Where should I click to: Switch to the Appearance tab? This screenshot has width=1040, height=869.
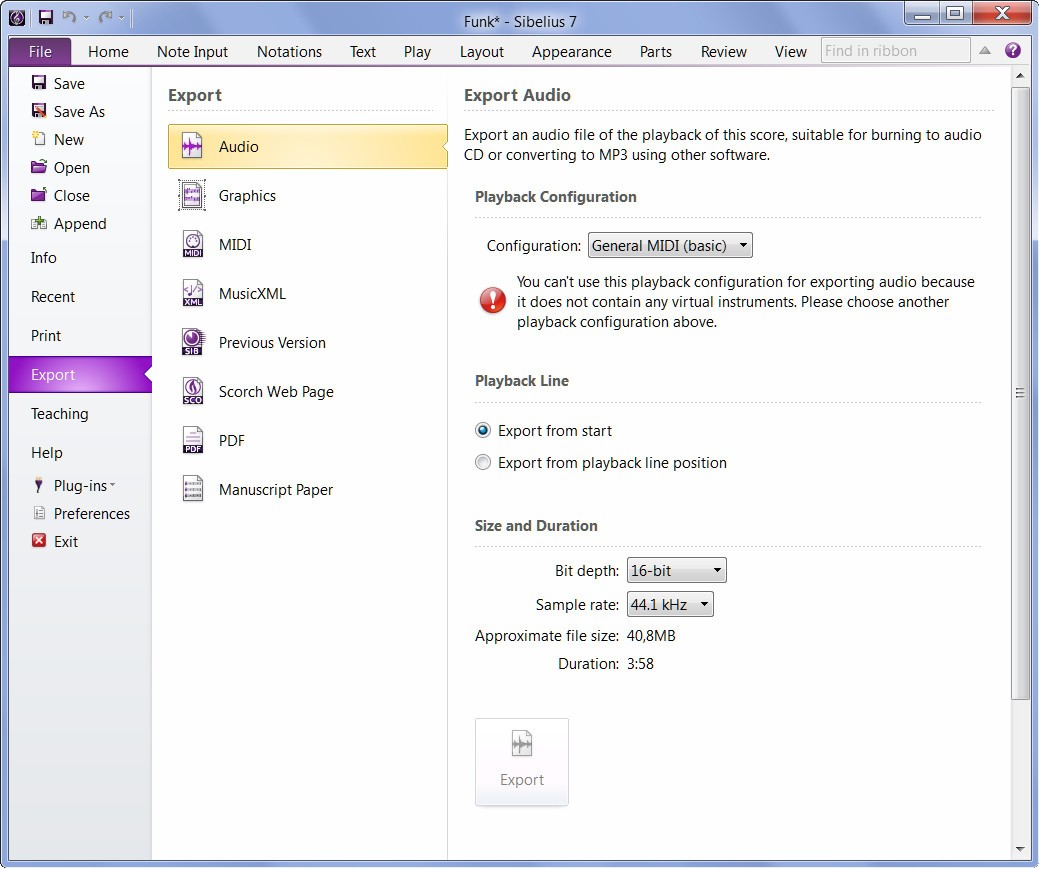point(572,52)
